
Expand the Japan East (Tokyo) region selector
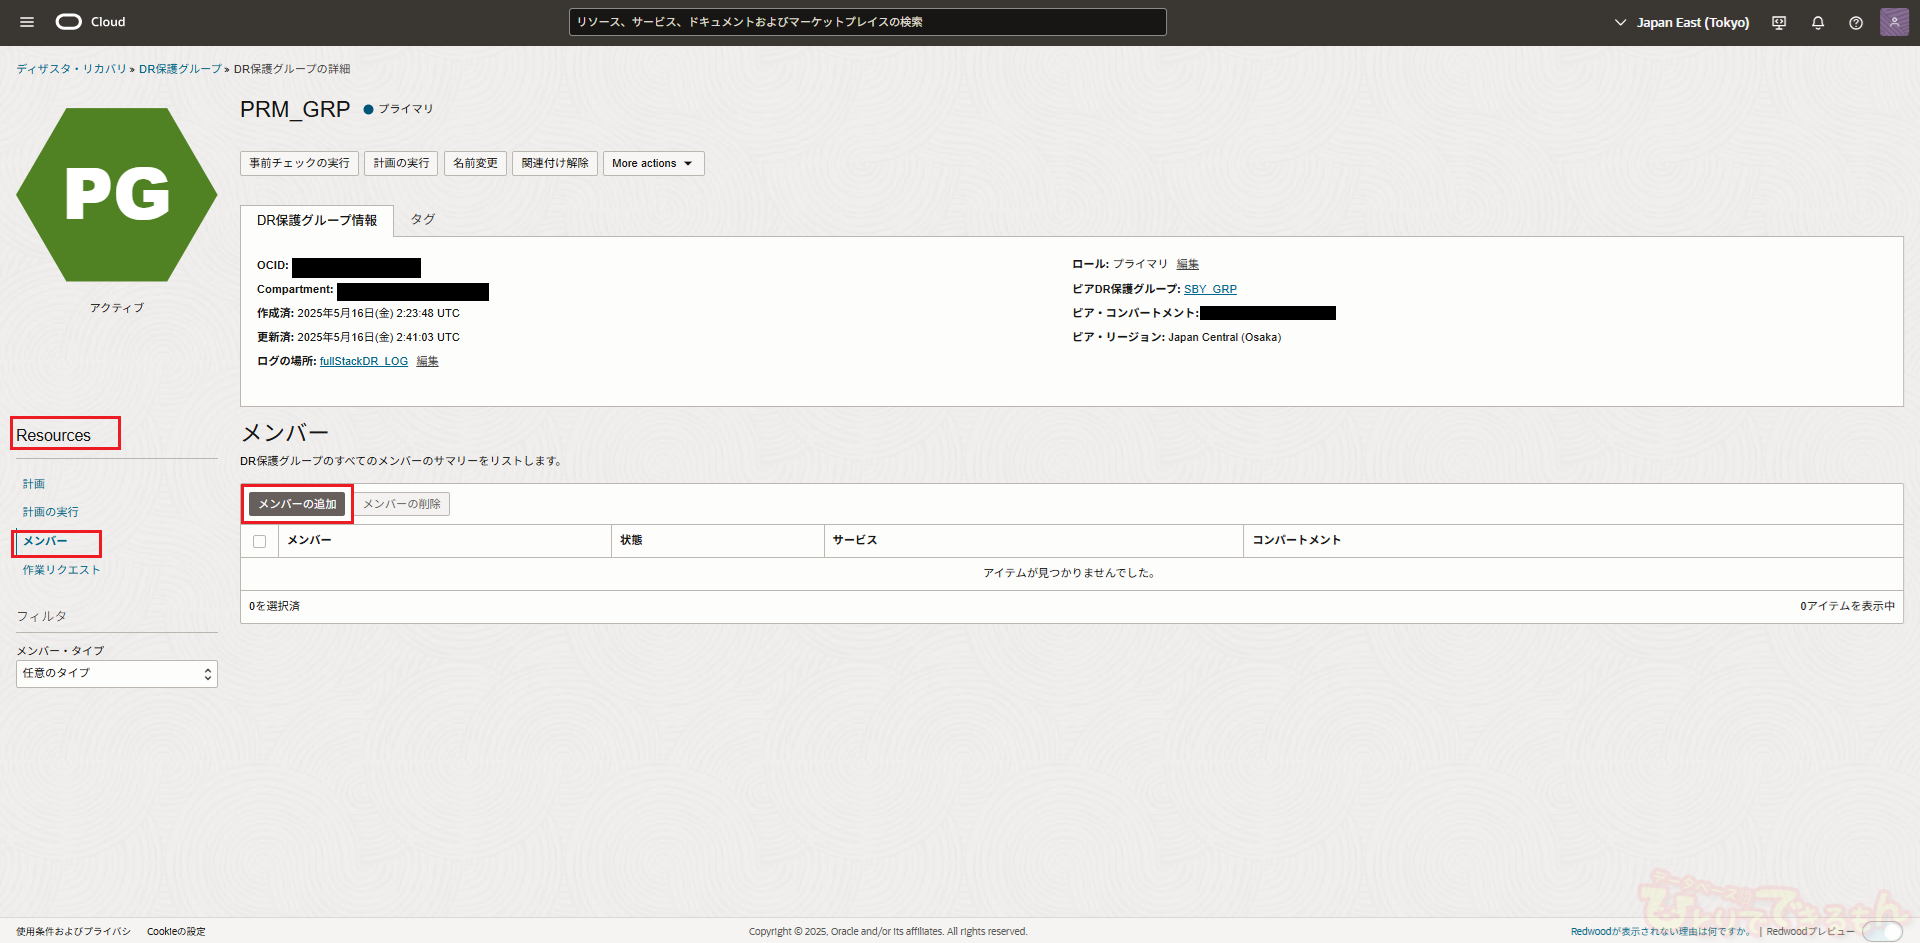1682,23
